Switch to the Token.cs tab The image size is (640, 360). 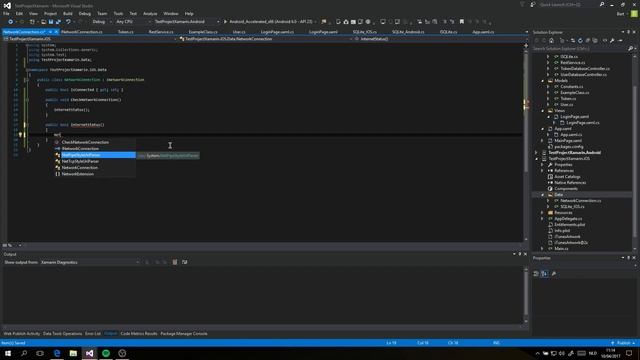[x=125, y=32]
